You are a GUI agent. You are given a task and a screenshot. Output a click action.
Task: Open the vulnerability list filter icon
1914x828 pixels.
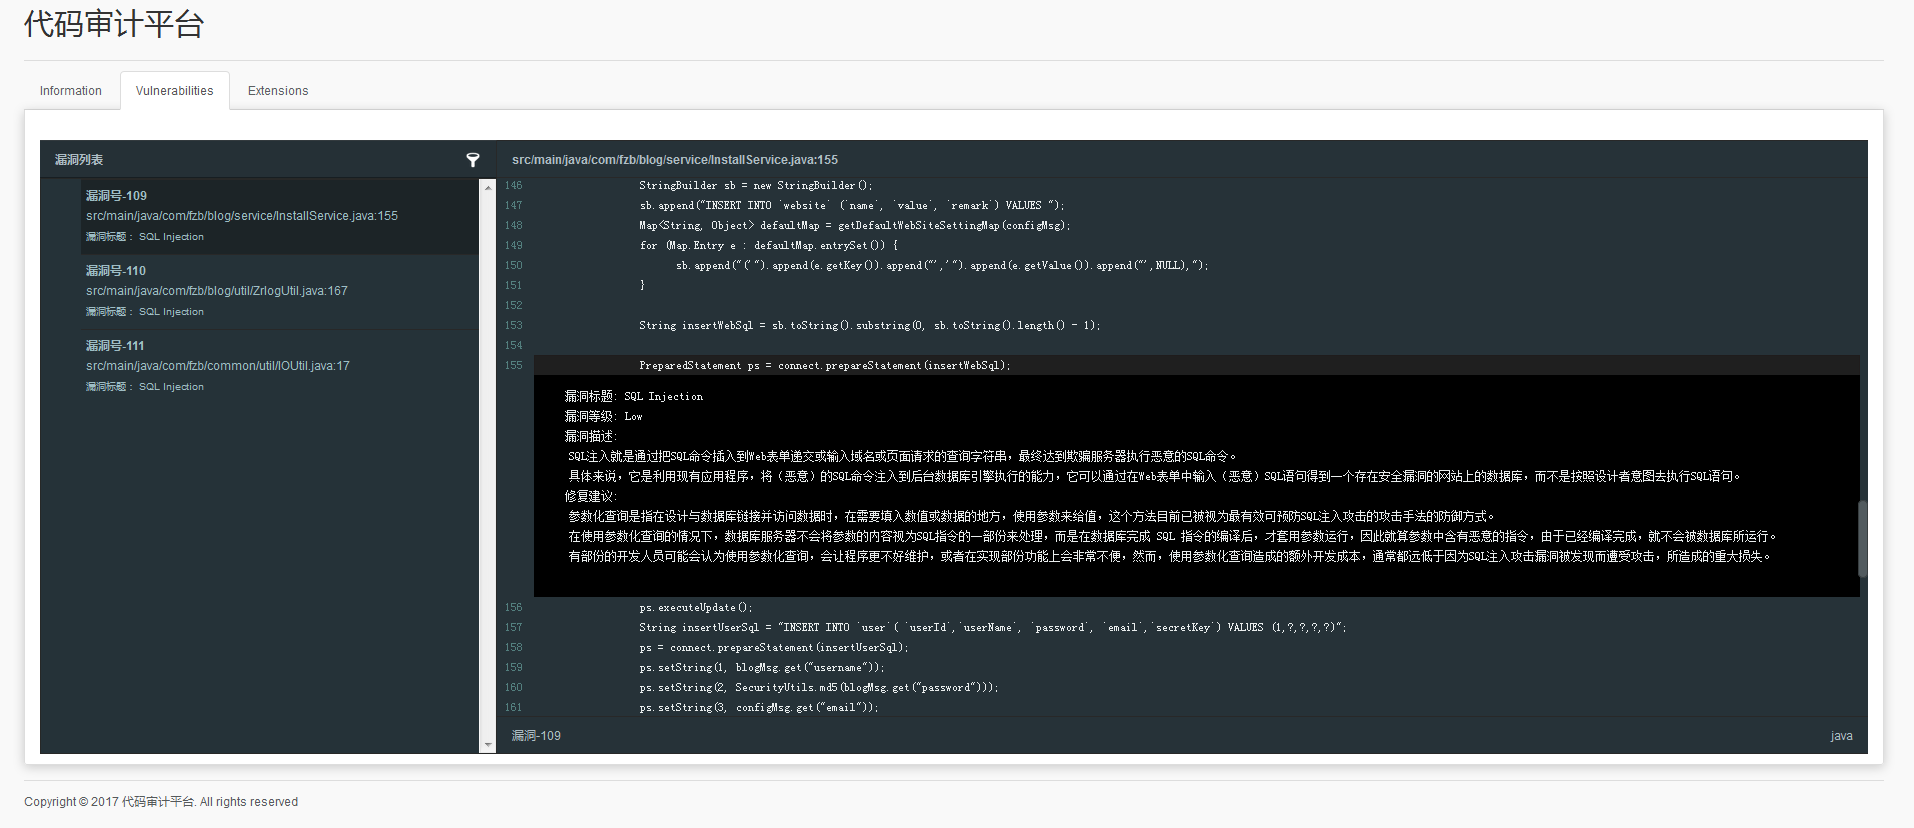(473, 160)
